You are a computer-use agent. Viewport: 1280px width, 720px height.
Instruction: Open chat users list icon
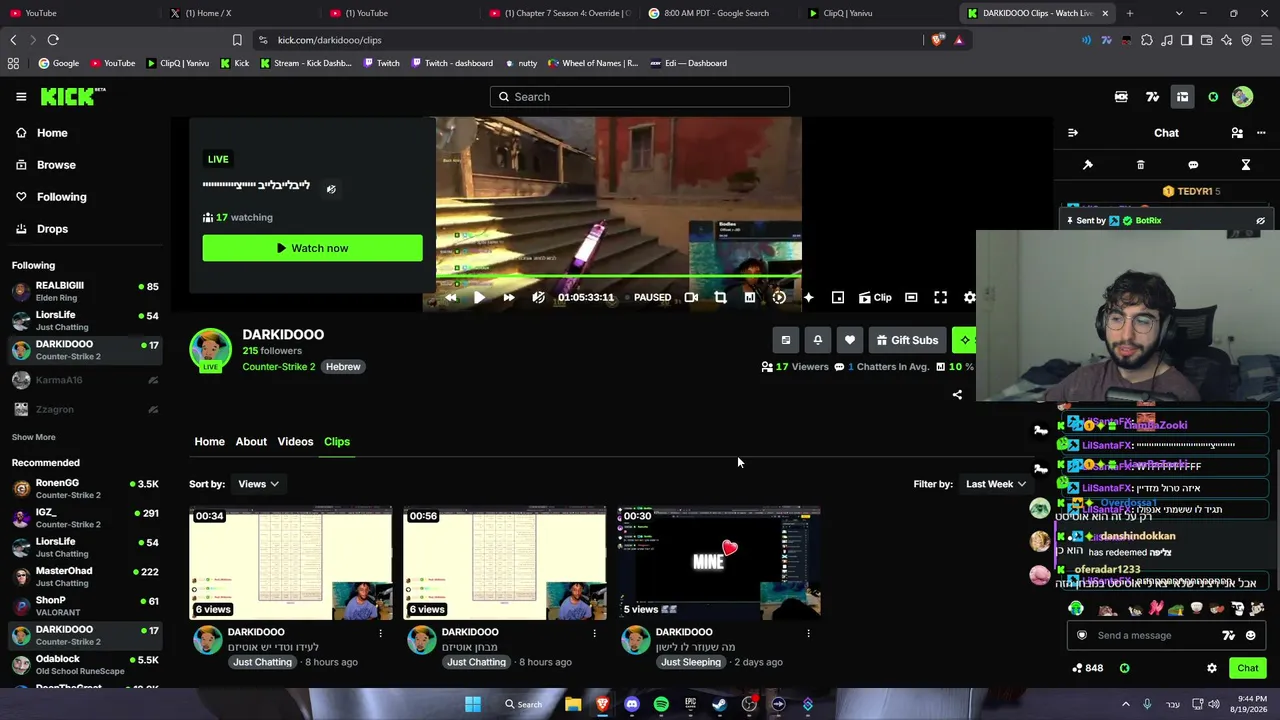[1237, 133]
